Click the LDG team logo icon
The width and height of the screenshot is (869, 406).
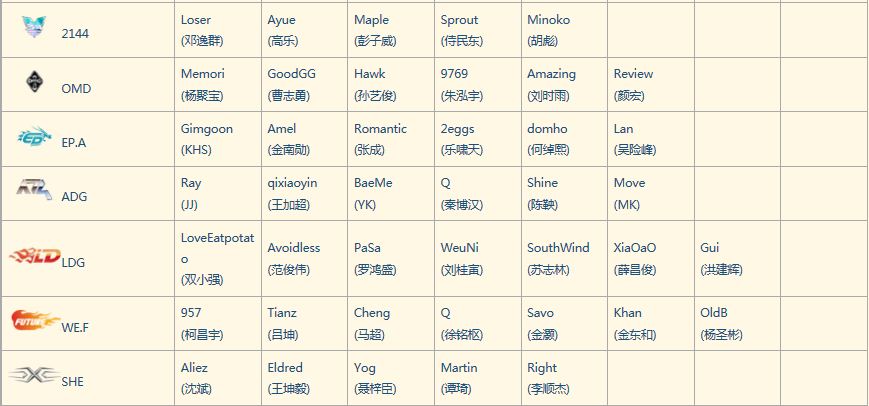click(34, 257)
